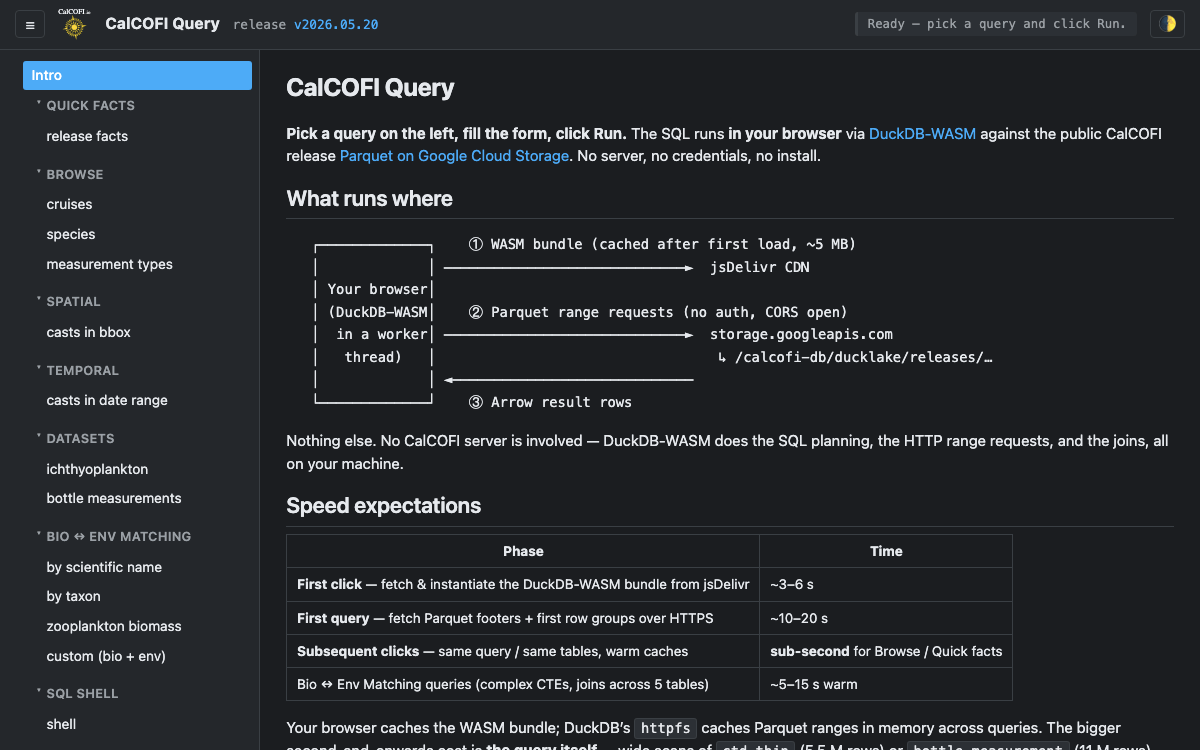Follow Parquet on Google Cloud Storage link

tap(454, 156)
